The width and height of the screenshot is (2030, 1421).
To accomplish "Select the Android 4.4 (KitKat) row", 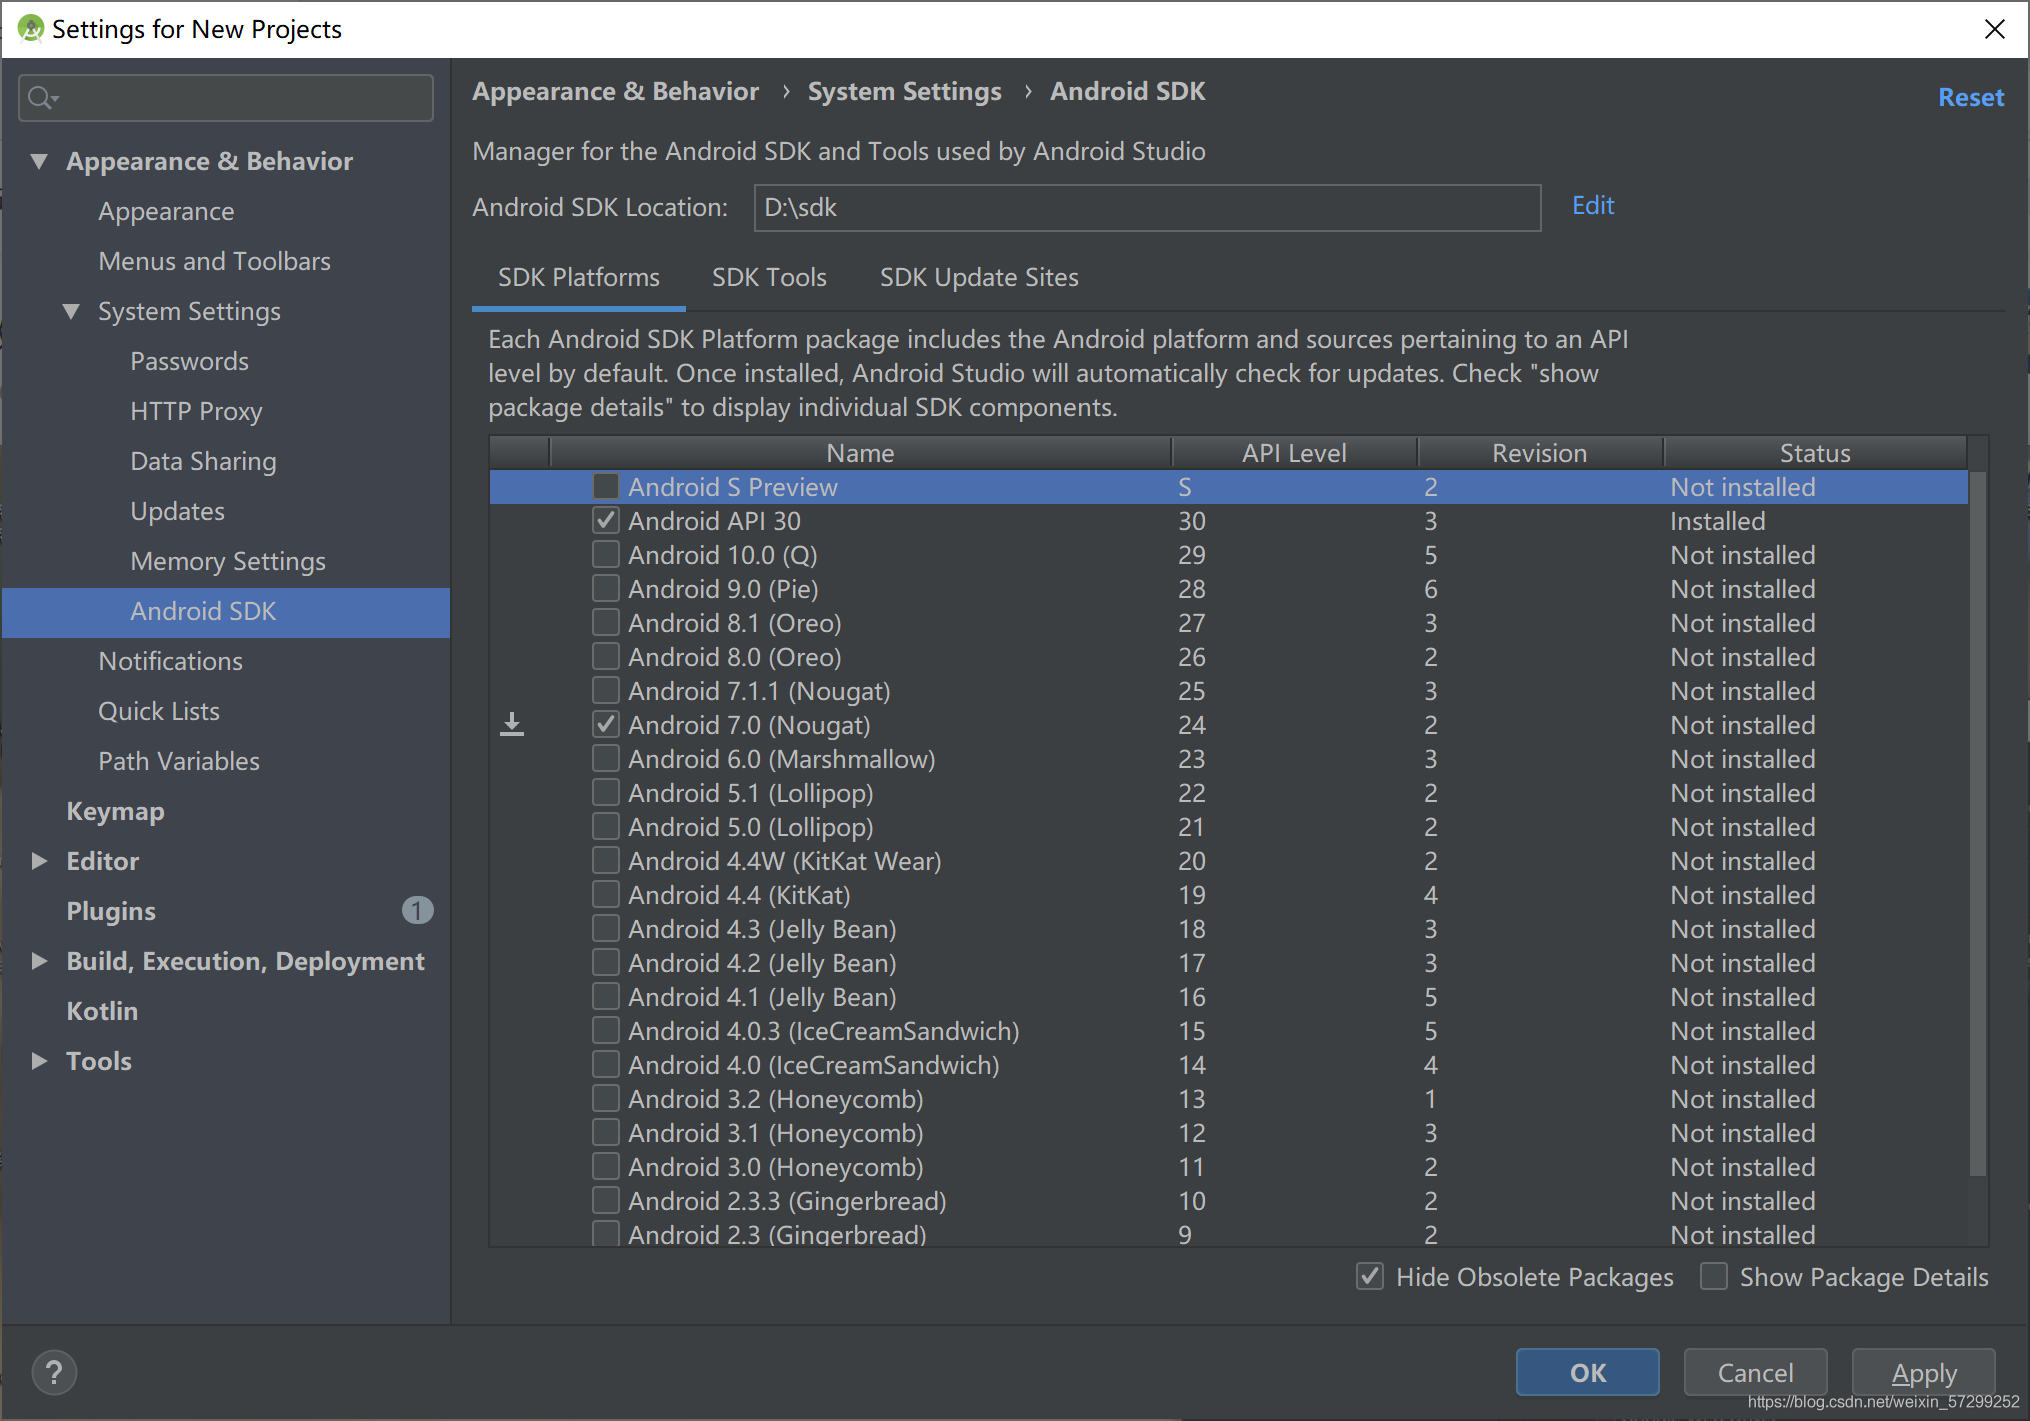I will click(x=1228, y=895).
